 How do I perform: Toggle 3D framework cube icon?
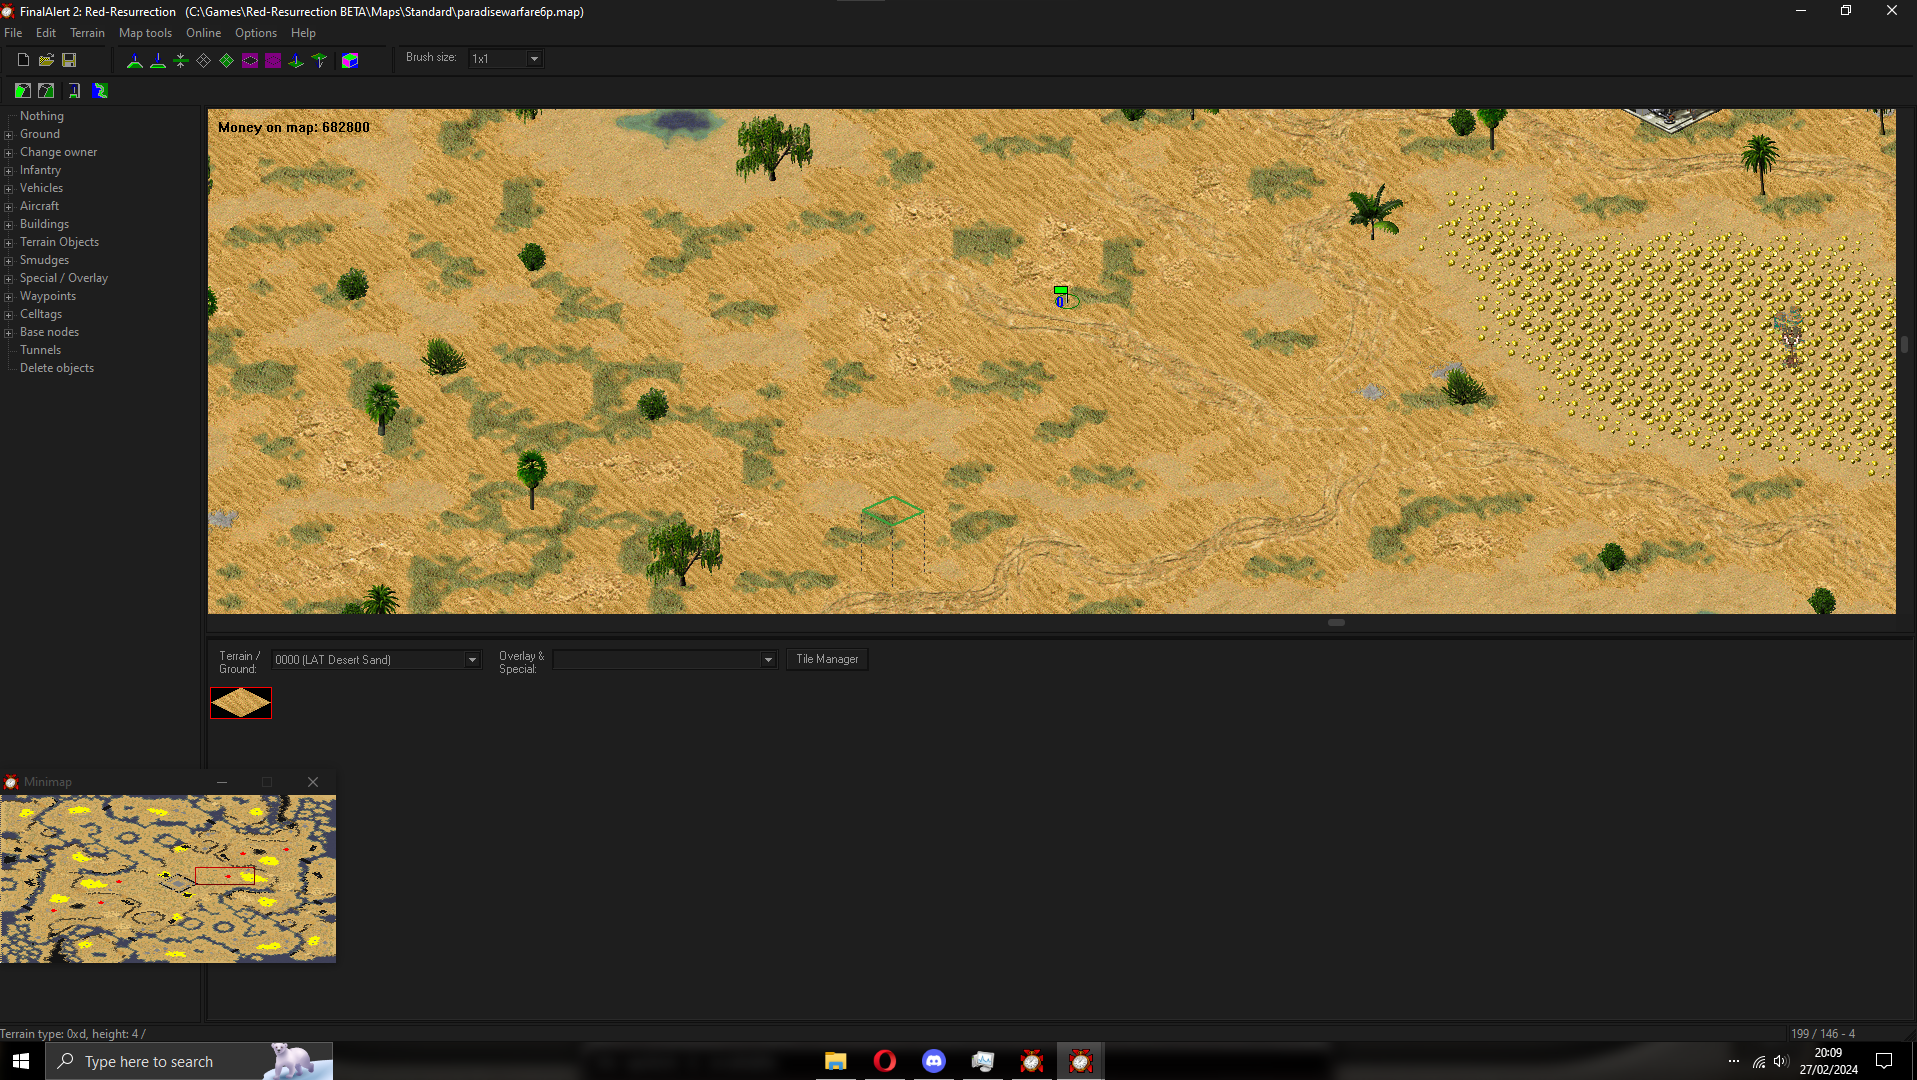(x=350, y=61)
